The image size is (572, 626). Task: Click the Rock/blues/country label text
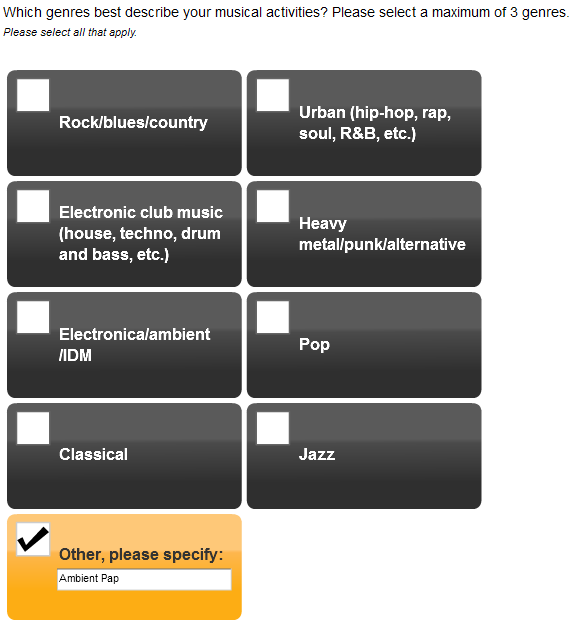tap(133, 123)
